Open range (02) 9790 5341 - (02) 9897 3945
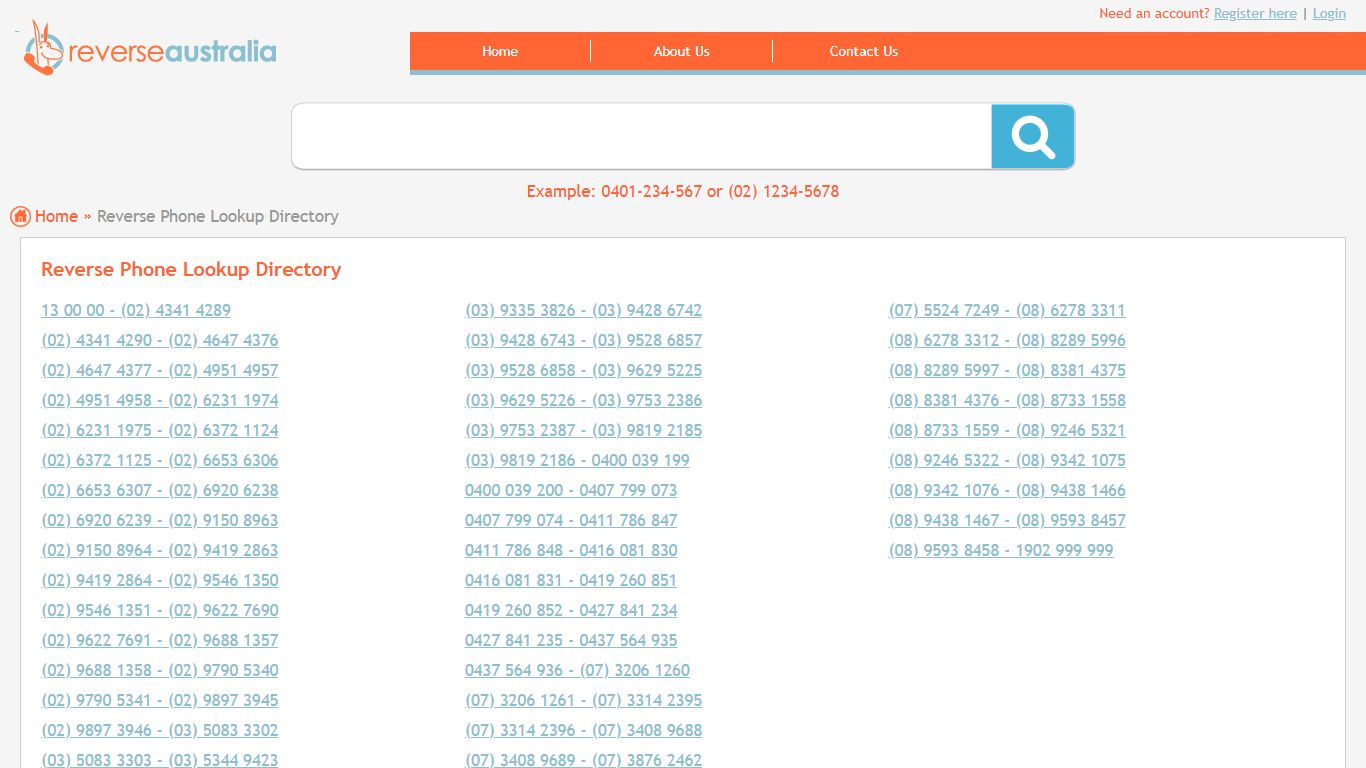This screenshot has width=1366, height=768. (160, 700)
